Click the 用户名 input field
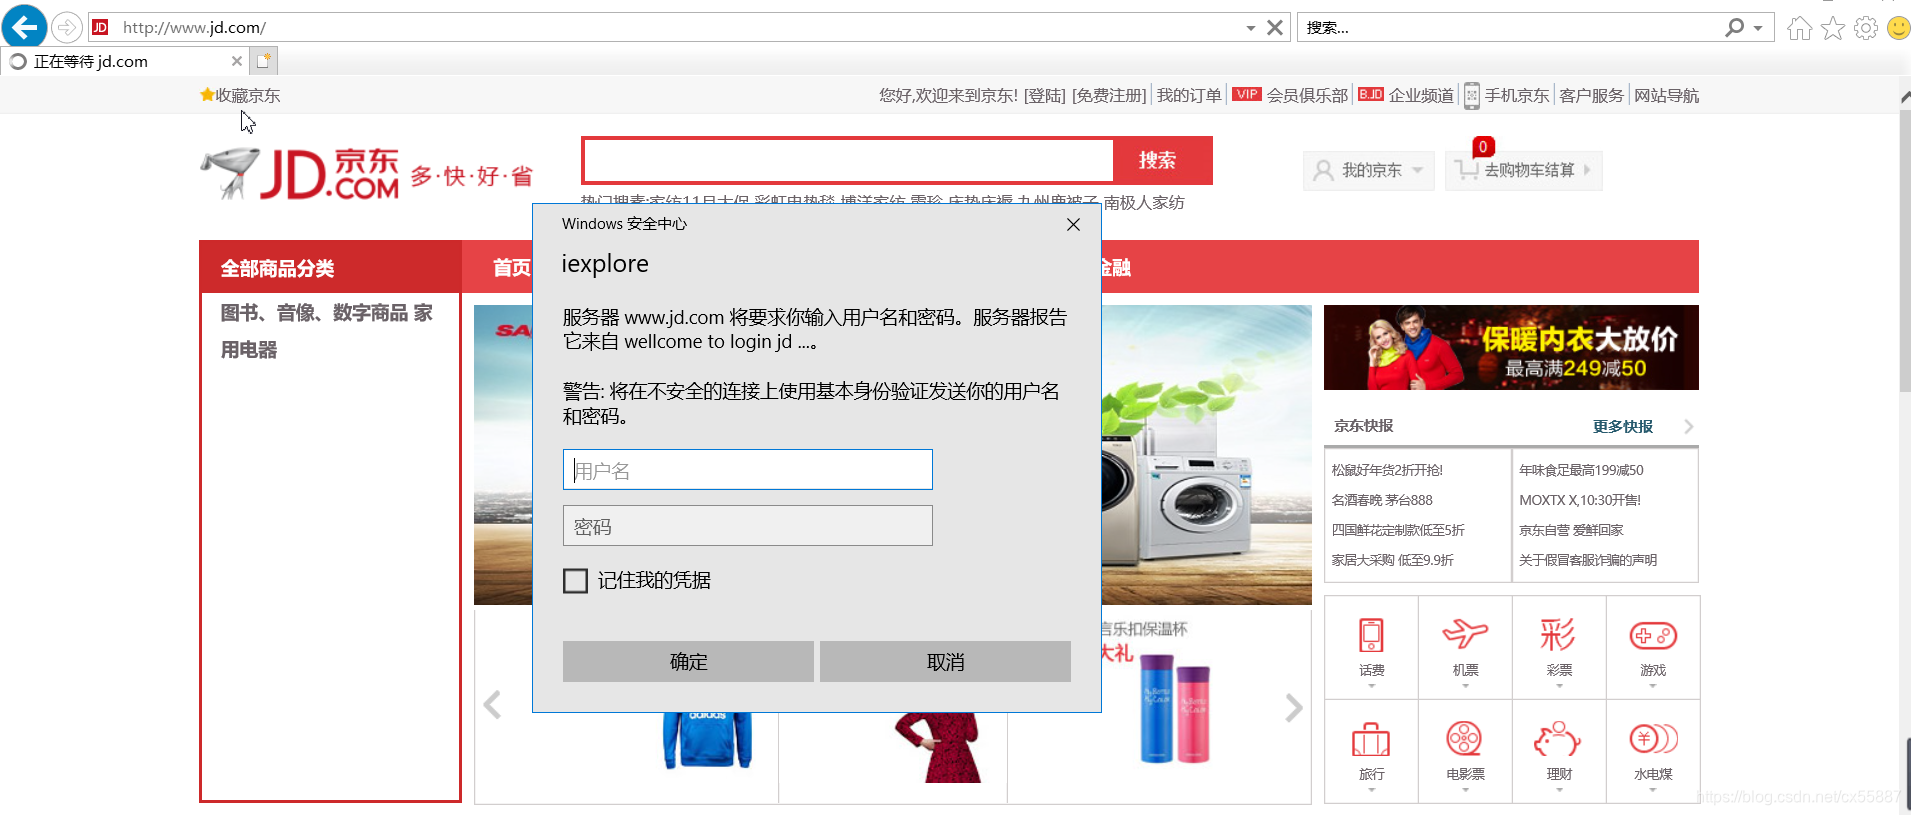The height and width of the screenshot is (815, 1911). click(748, 470)
